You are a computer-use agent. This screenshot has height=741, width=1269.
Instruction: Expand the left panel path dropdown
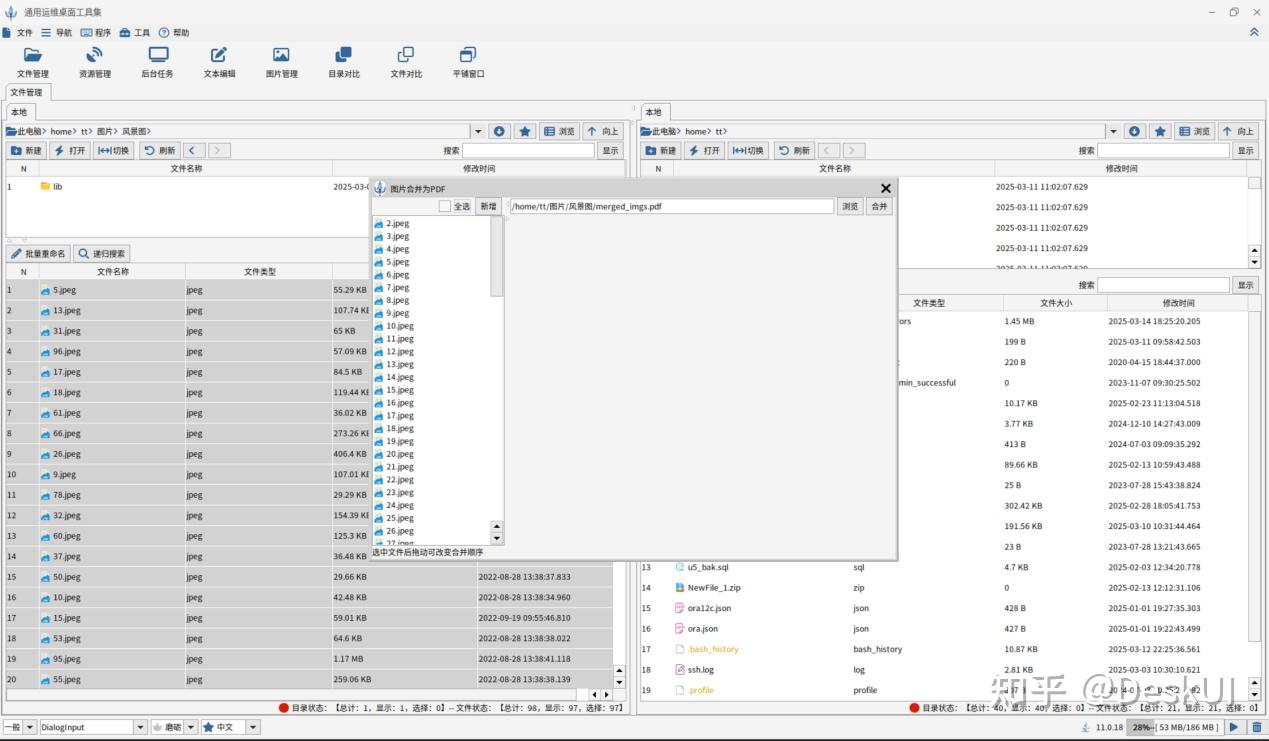point(478,131)
